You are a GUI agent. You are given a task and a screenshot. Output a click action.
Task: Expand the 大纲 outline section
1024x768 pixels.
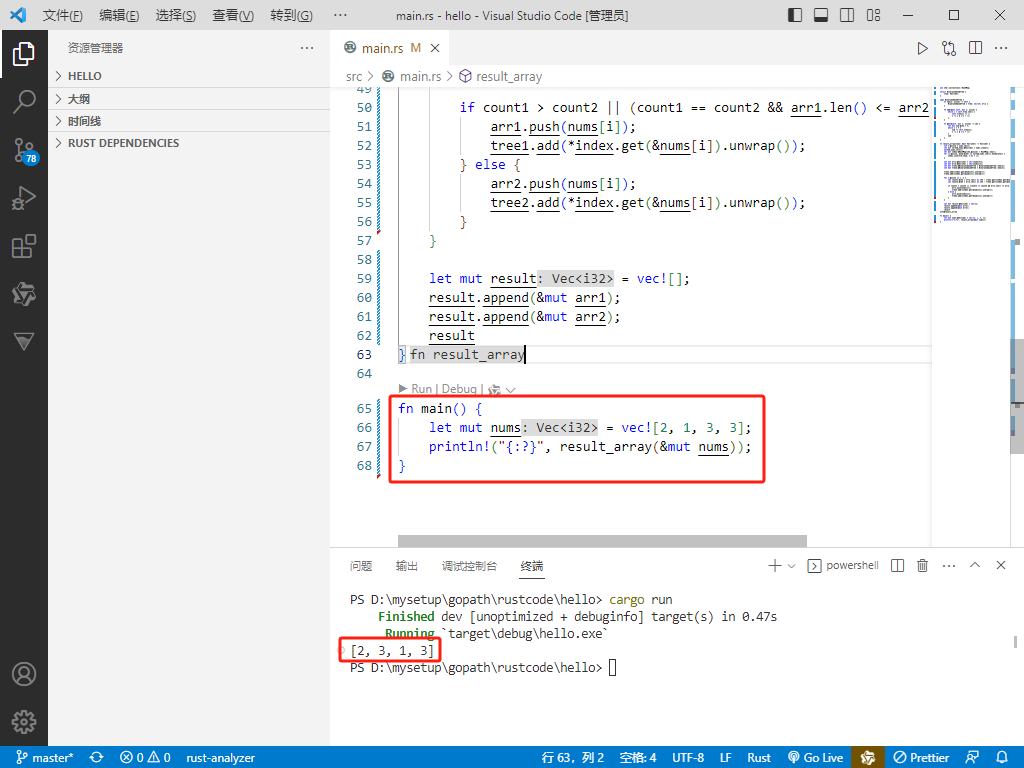[x=189, y=99]
